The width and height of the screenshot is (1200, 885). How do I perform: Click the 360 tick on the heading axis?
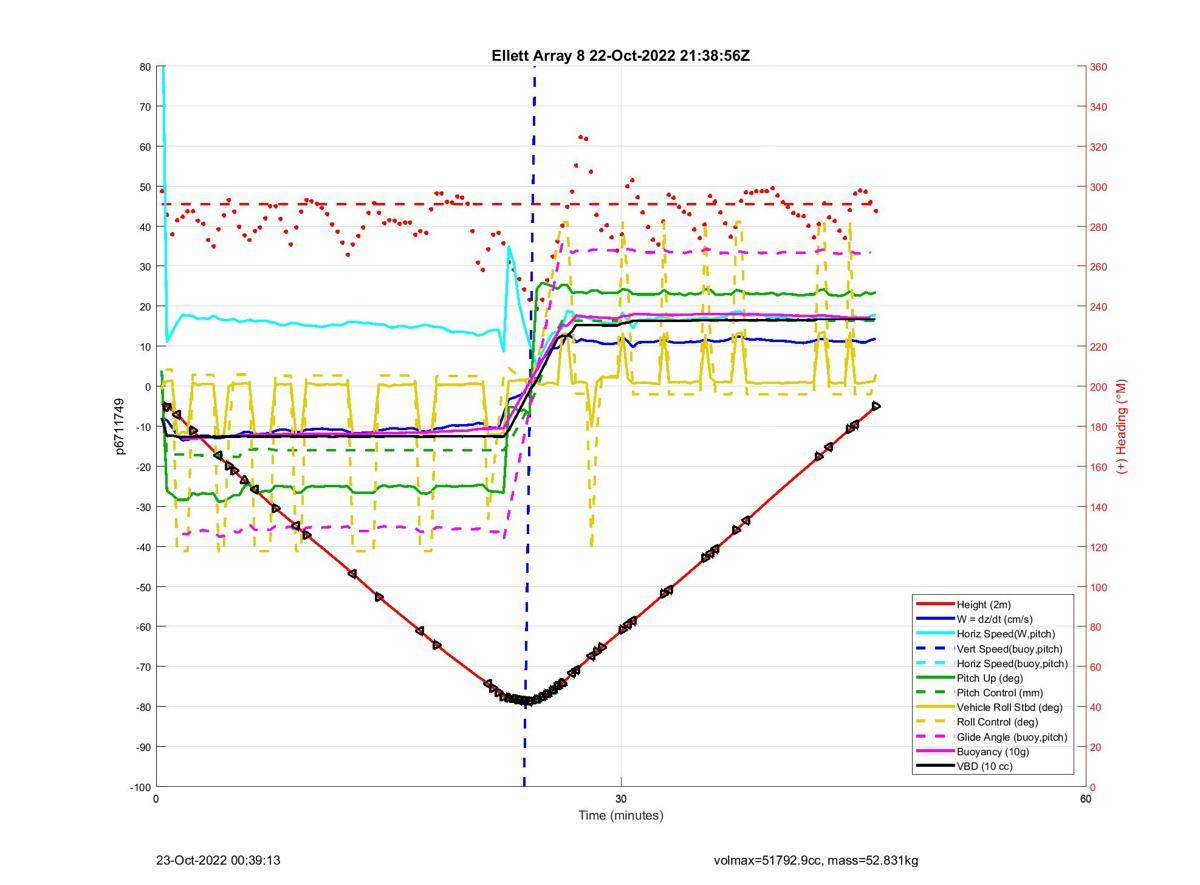pyautogui.click(x=1098, y=67)
